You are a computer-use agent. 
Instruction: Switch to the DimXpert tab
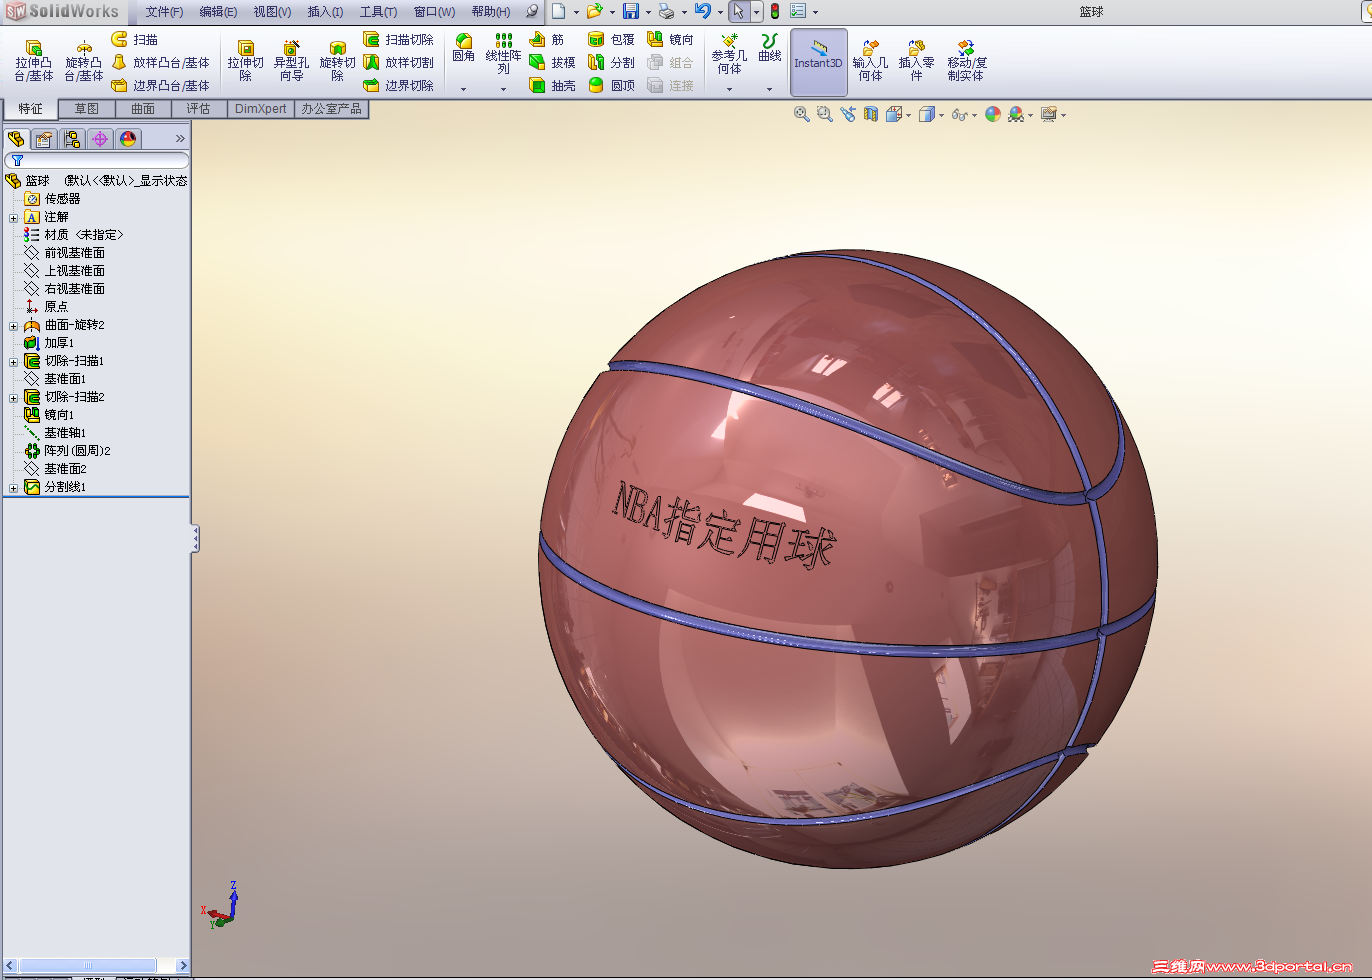click(x=261, y=109)
